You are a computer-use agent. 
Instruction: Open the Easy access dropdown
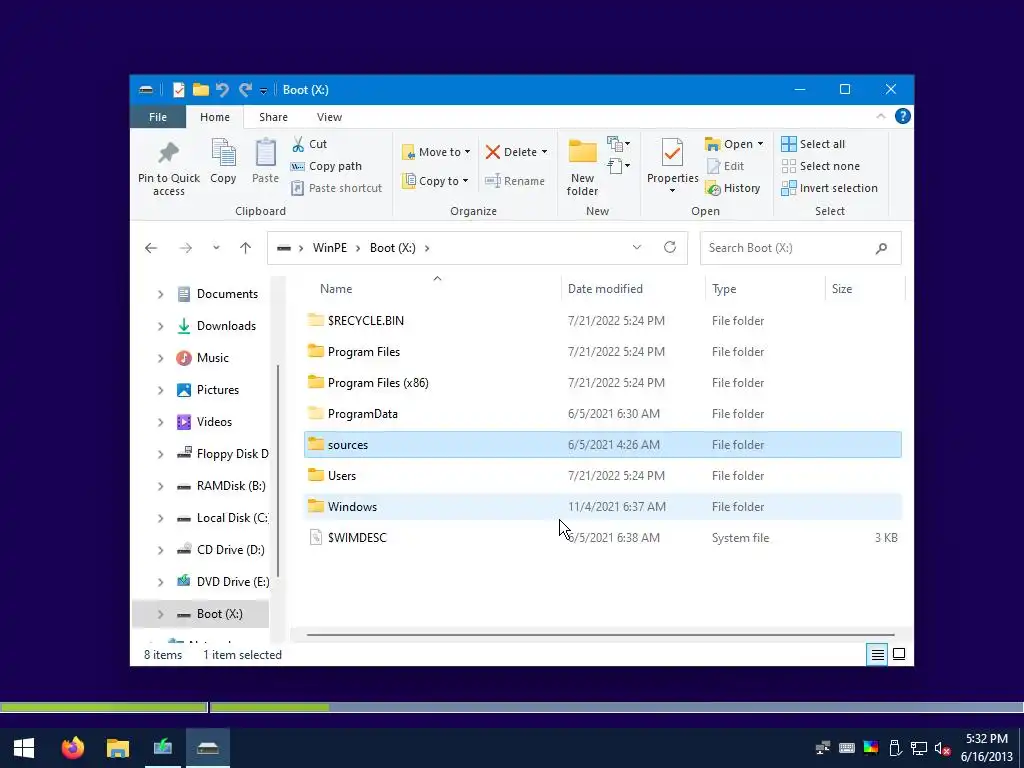618,166
